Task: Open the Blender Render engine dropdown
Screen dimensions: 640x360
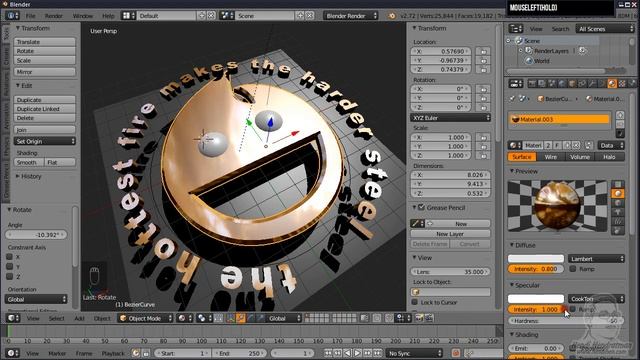Action: click(x=351, y=16)
